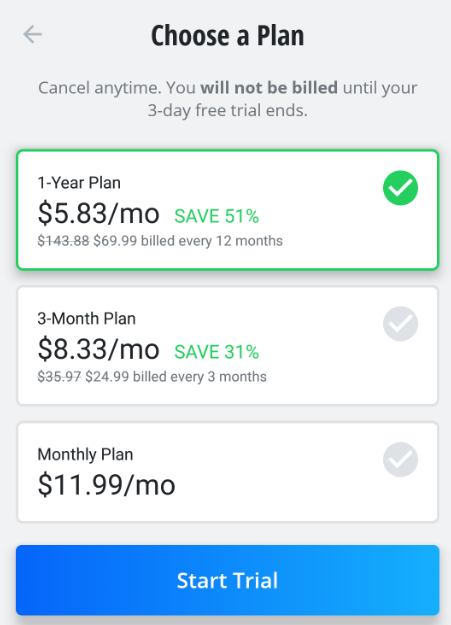Select the Monthly Plan checkmark circle
This screenshot has height=625, width=451.
tap(400, 460)
